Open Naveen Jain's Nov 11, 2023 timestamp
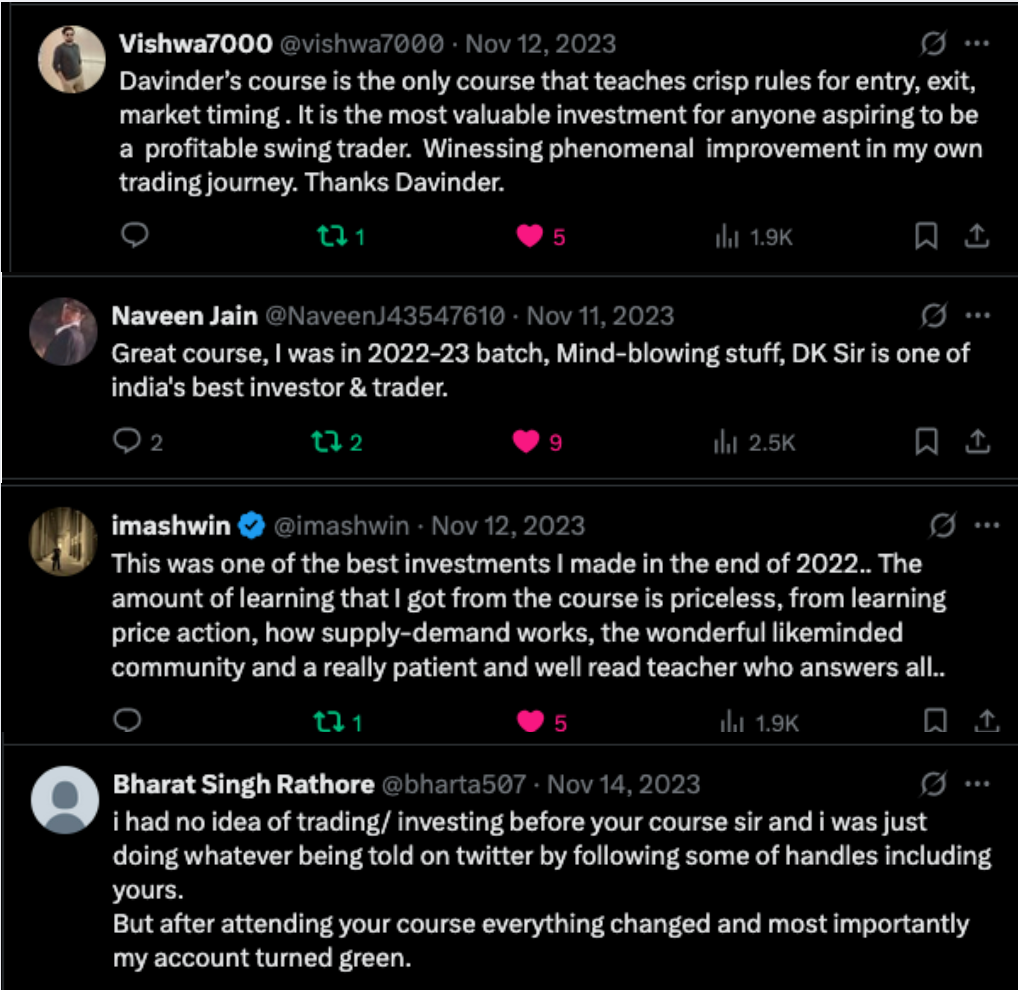 (600, 316)
